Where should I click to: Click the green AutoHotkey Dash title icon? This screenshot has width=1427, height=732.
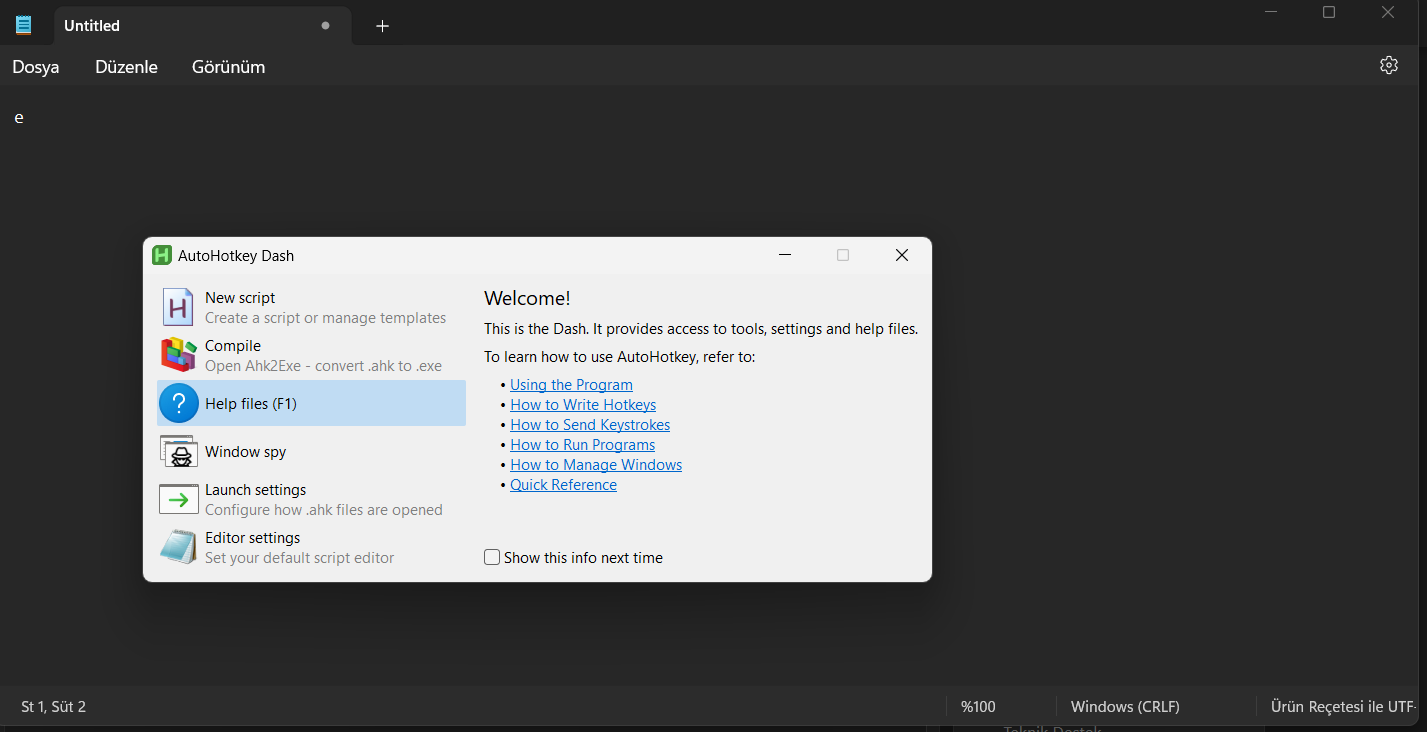pyautogui.click(x=162, y=255)
